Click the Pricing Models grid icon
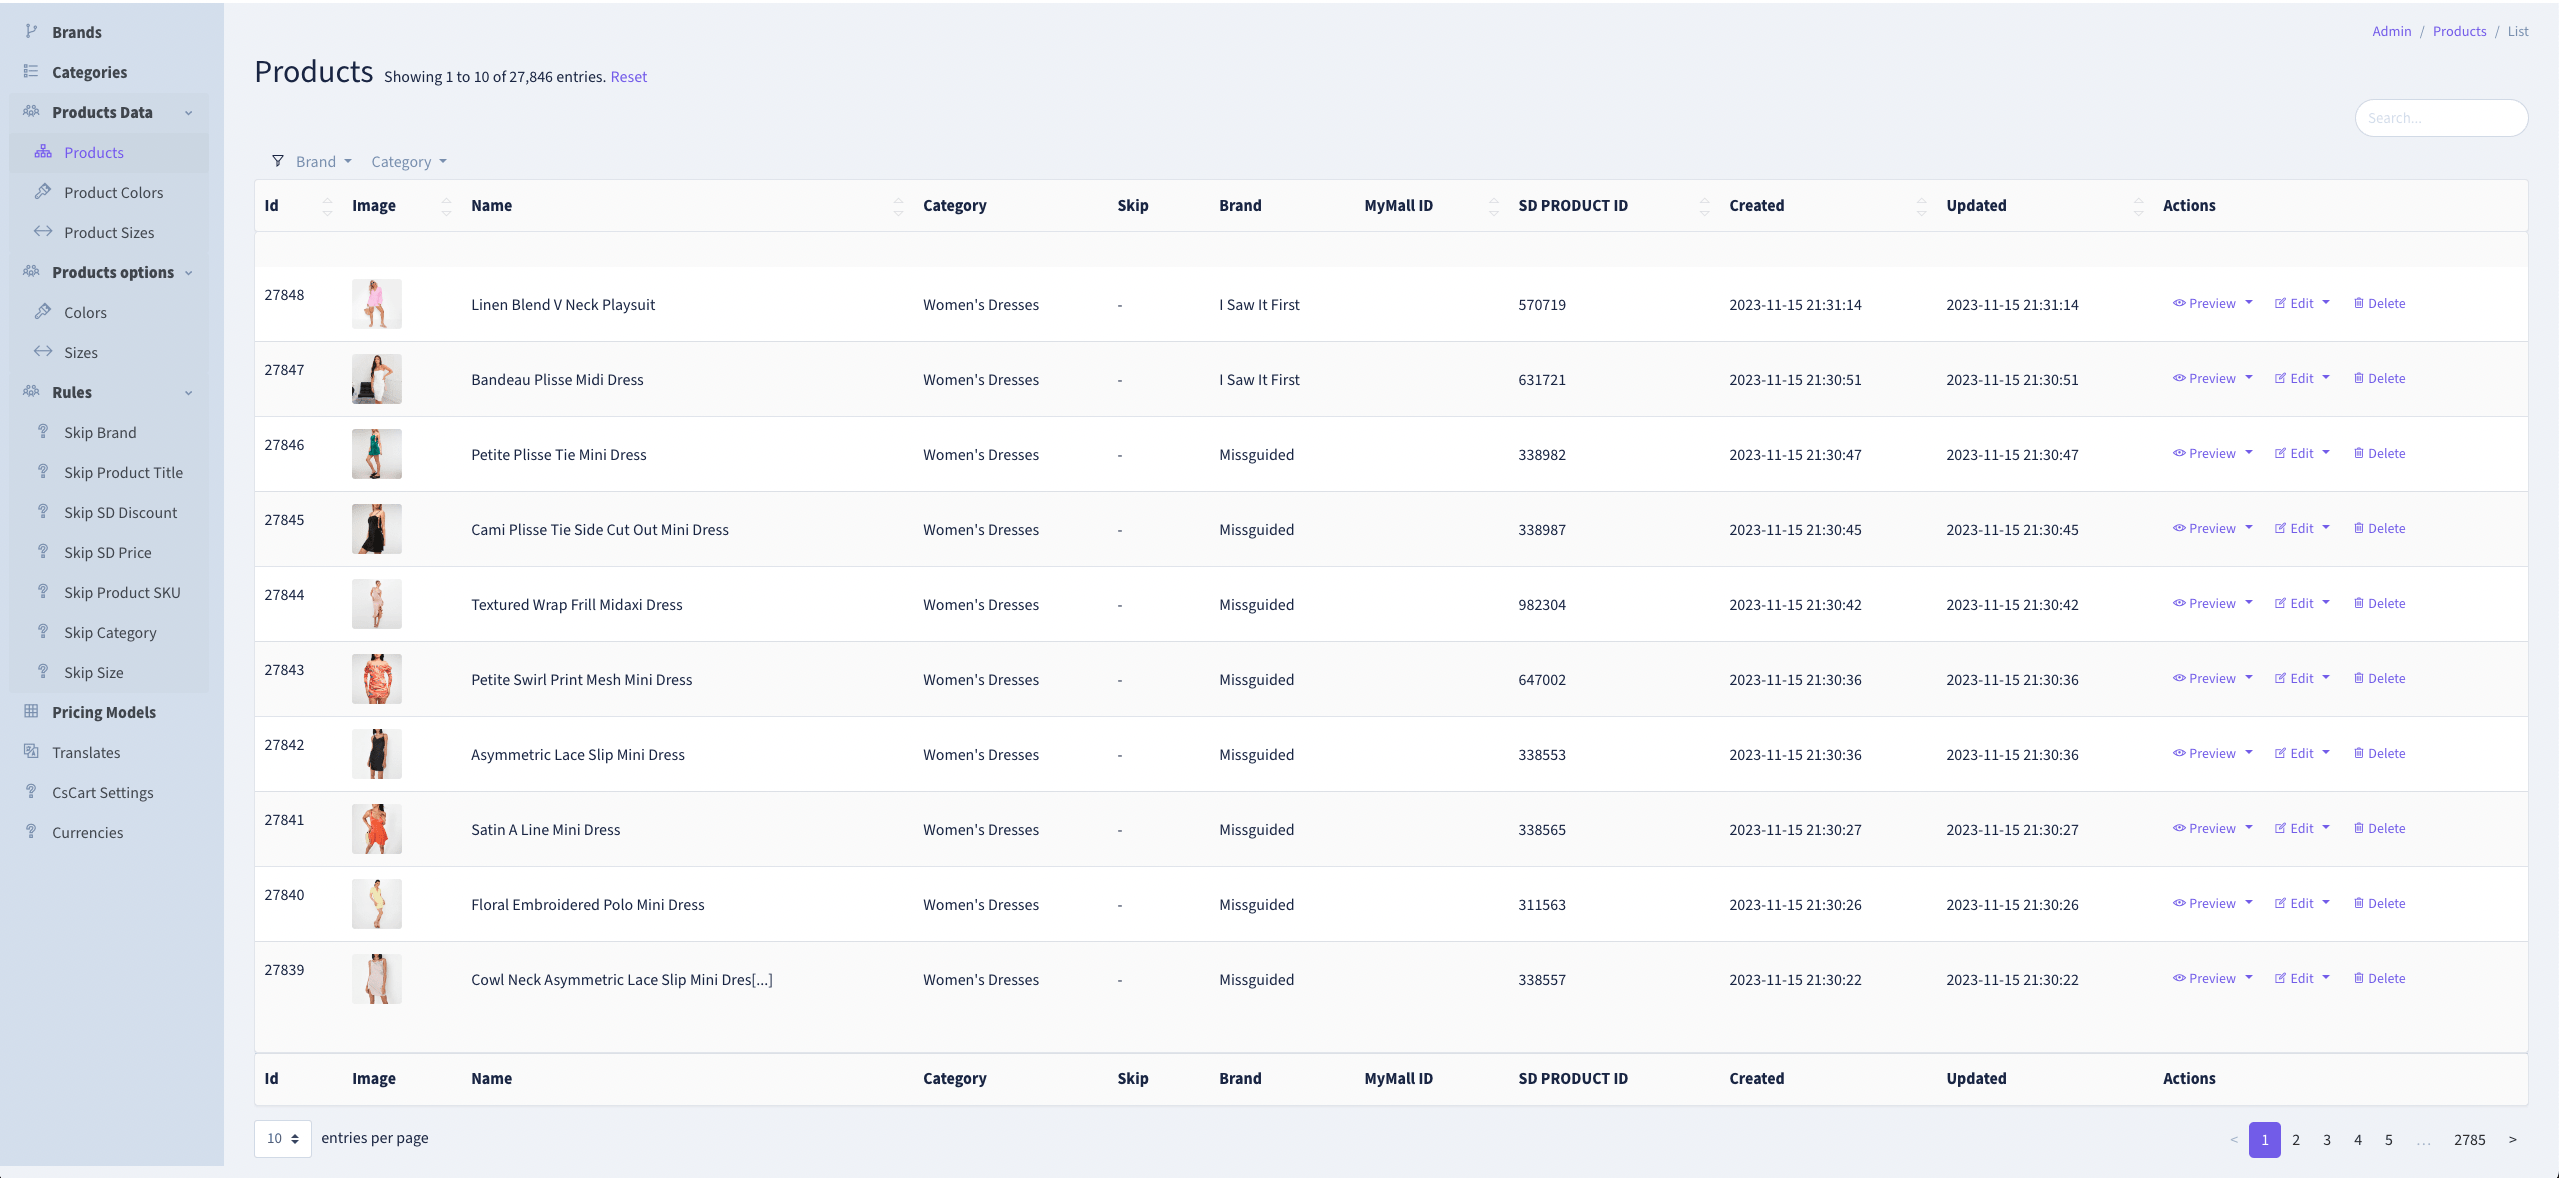The image size is (2559, 1178). coord(31,711)
